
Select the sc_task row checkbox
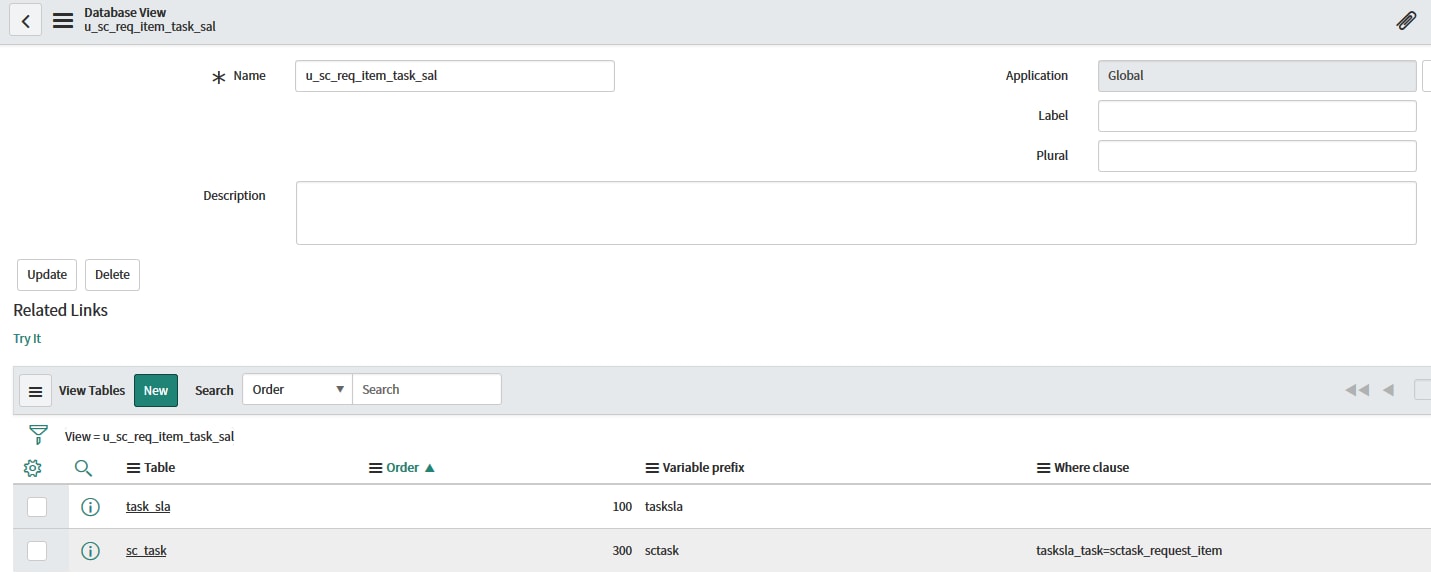point(37,551)
